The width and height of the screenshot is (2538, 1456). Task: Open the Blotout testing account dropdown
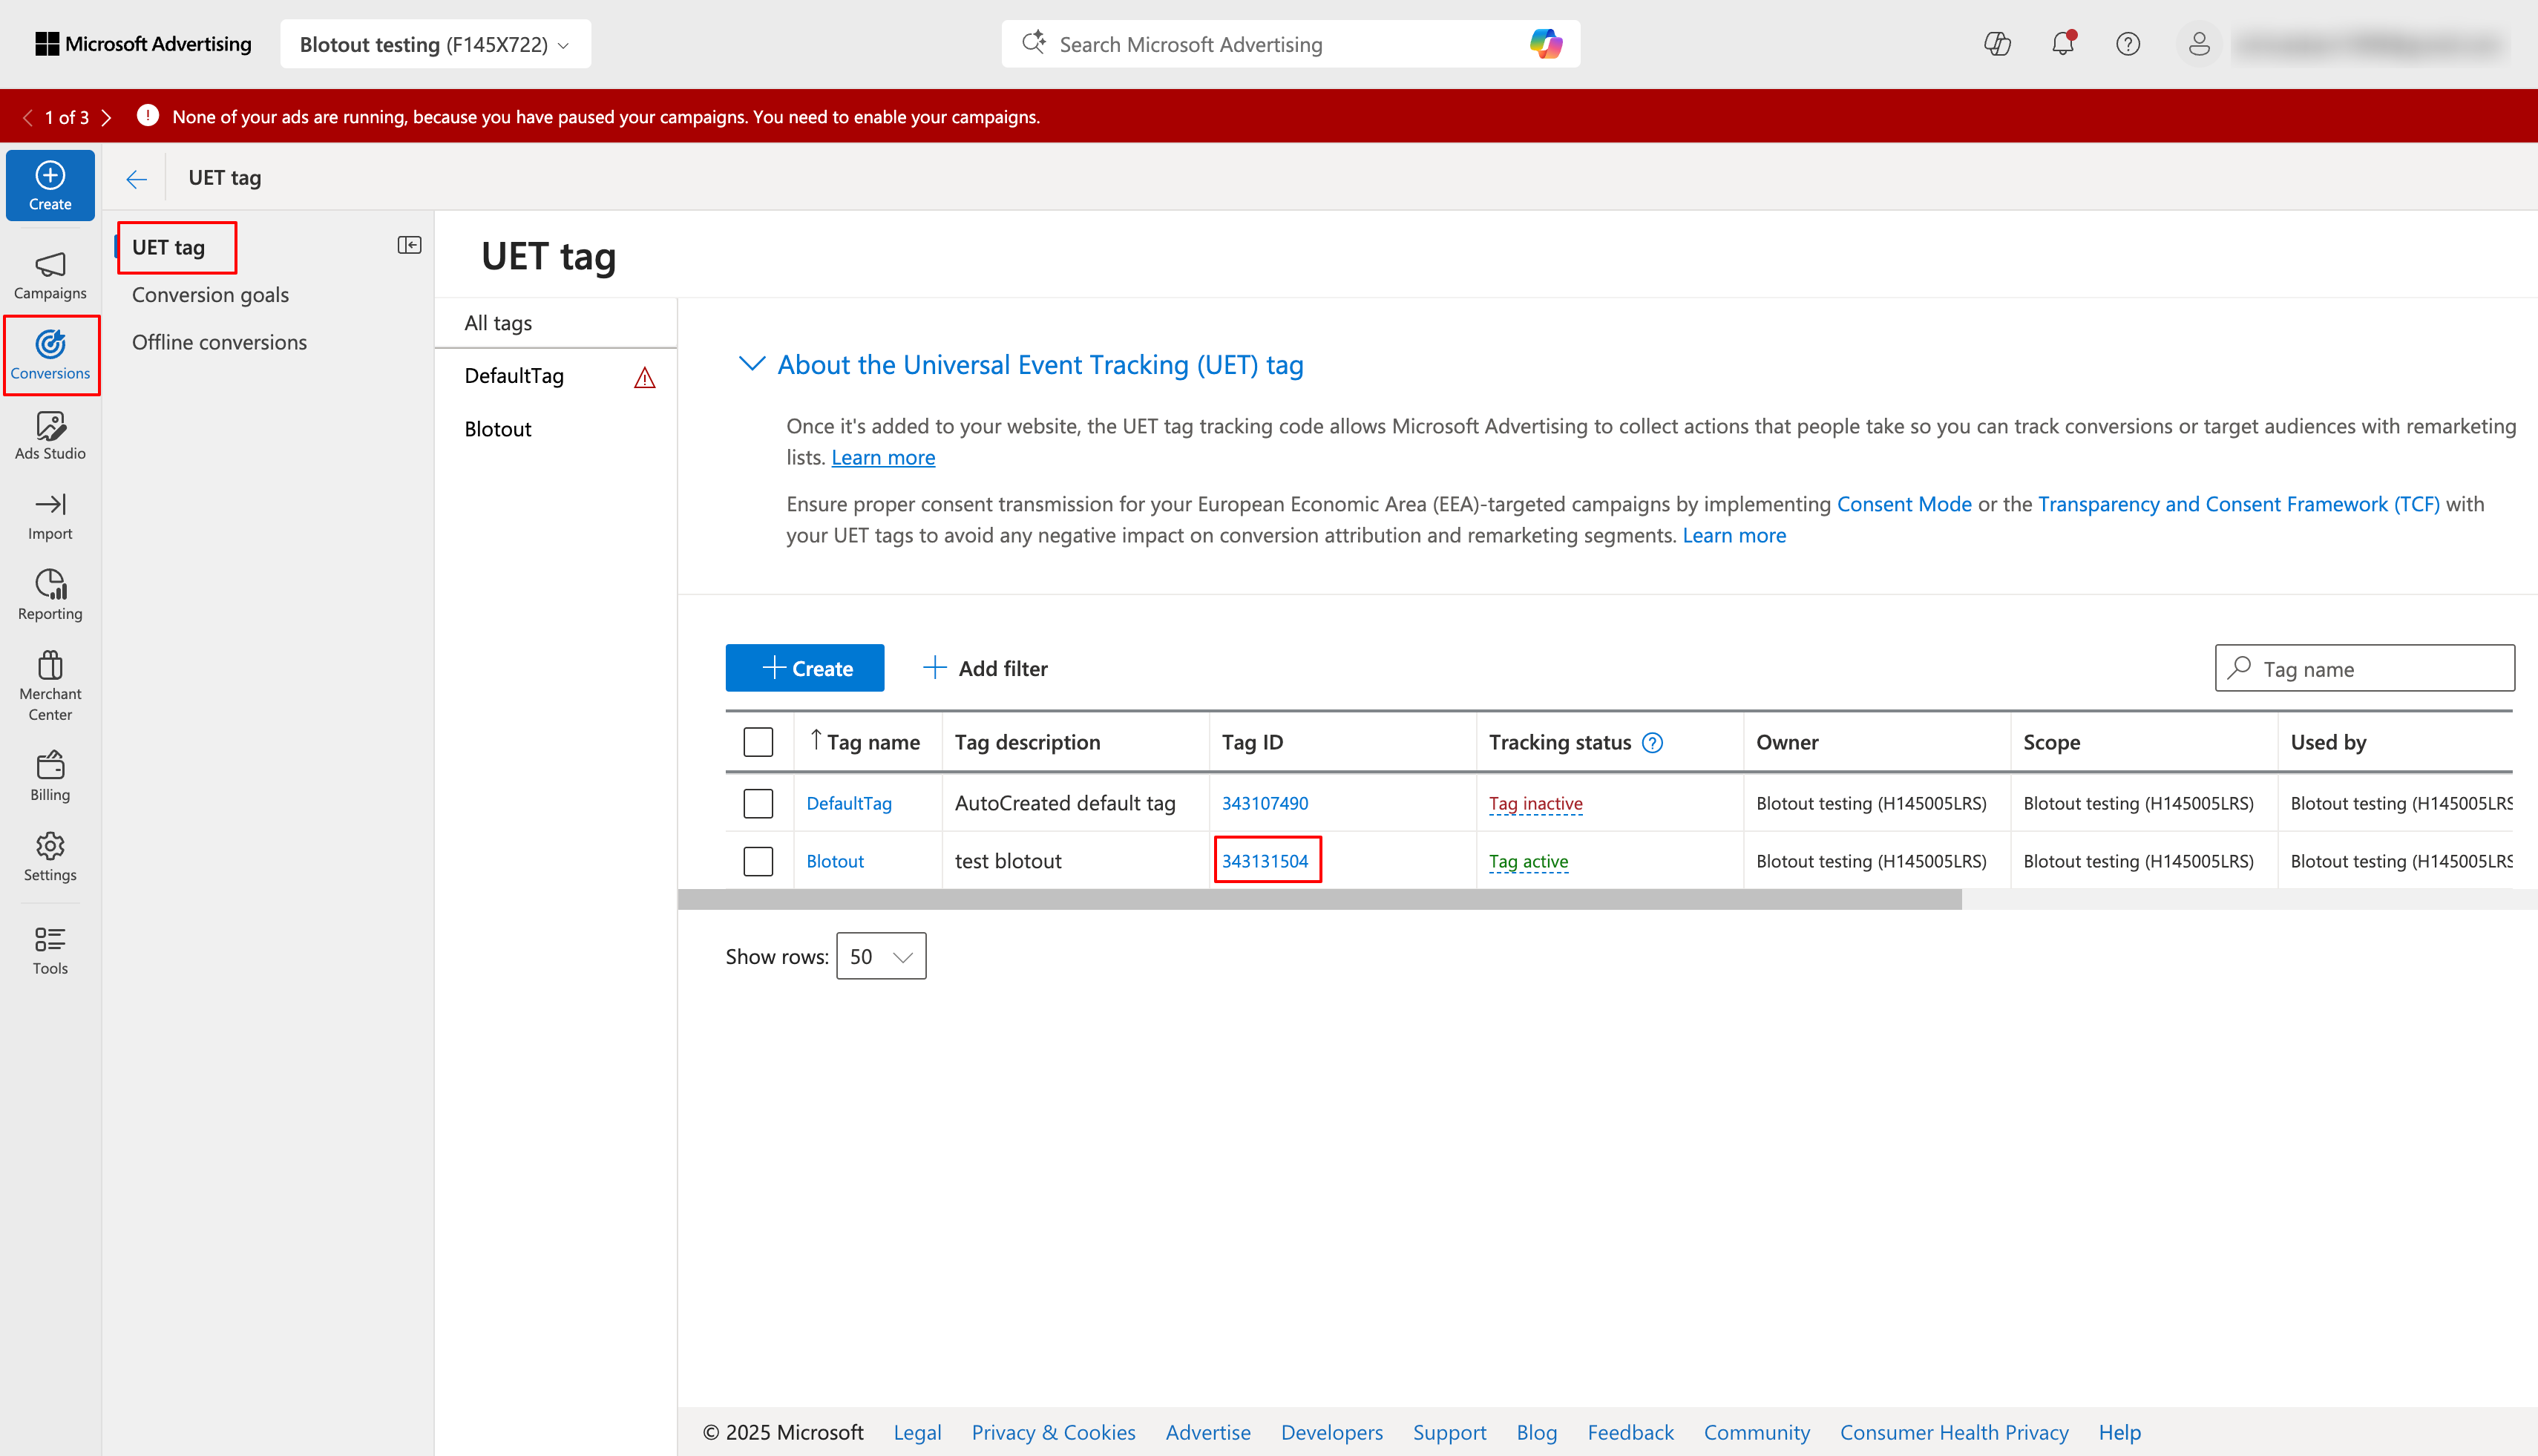click(435, 44)
